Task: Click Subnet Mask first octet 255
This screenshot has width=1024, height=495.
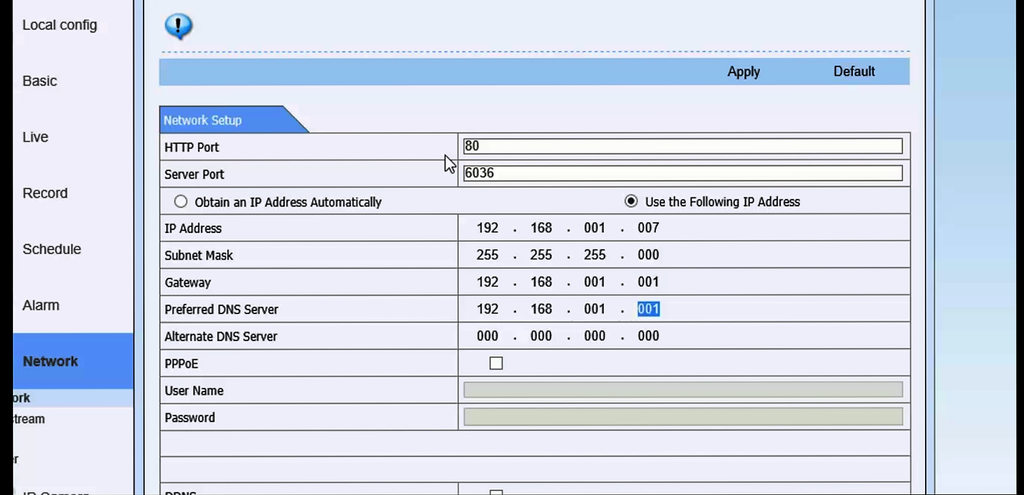Action: coord(488,255)
